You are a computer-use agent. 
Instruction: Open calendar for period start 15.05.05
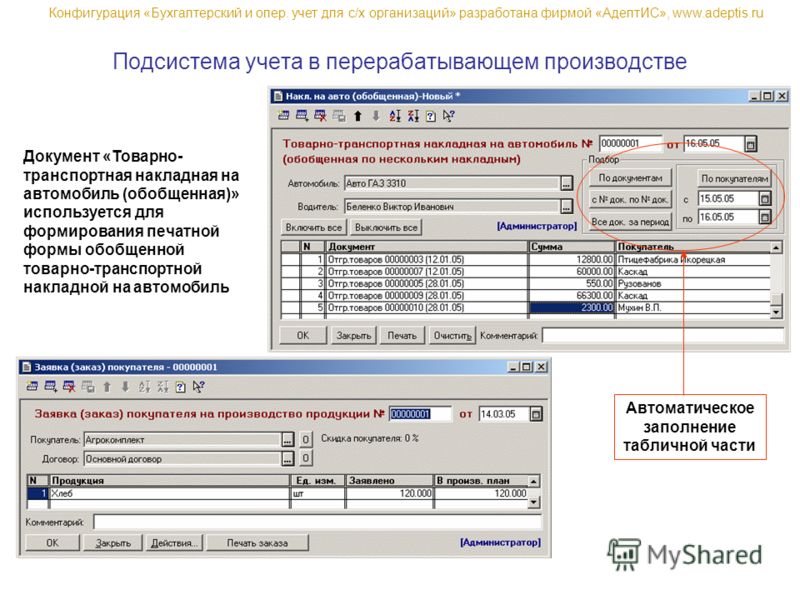point(764,198)
